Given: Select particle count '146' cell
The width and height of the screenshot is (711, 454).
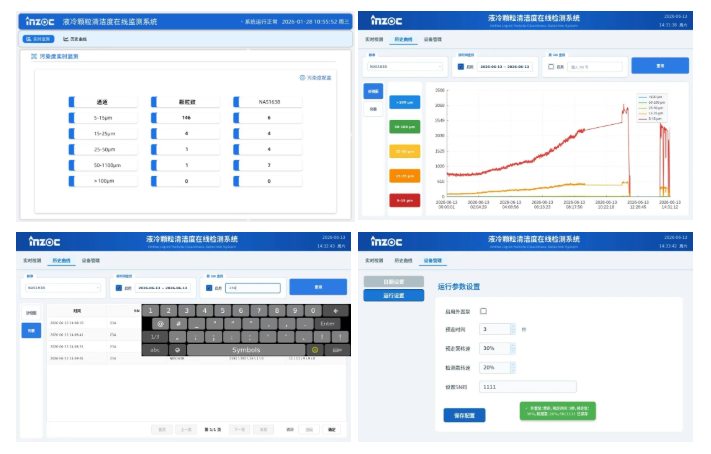Looking at the screenshot, I should pyautogui.click(x=186, y=117).
